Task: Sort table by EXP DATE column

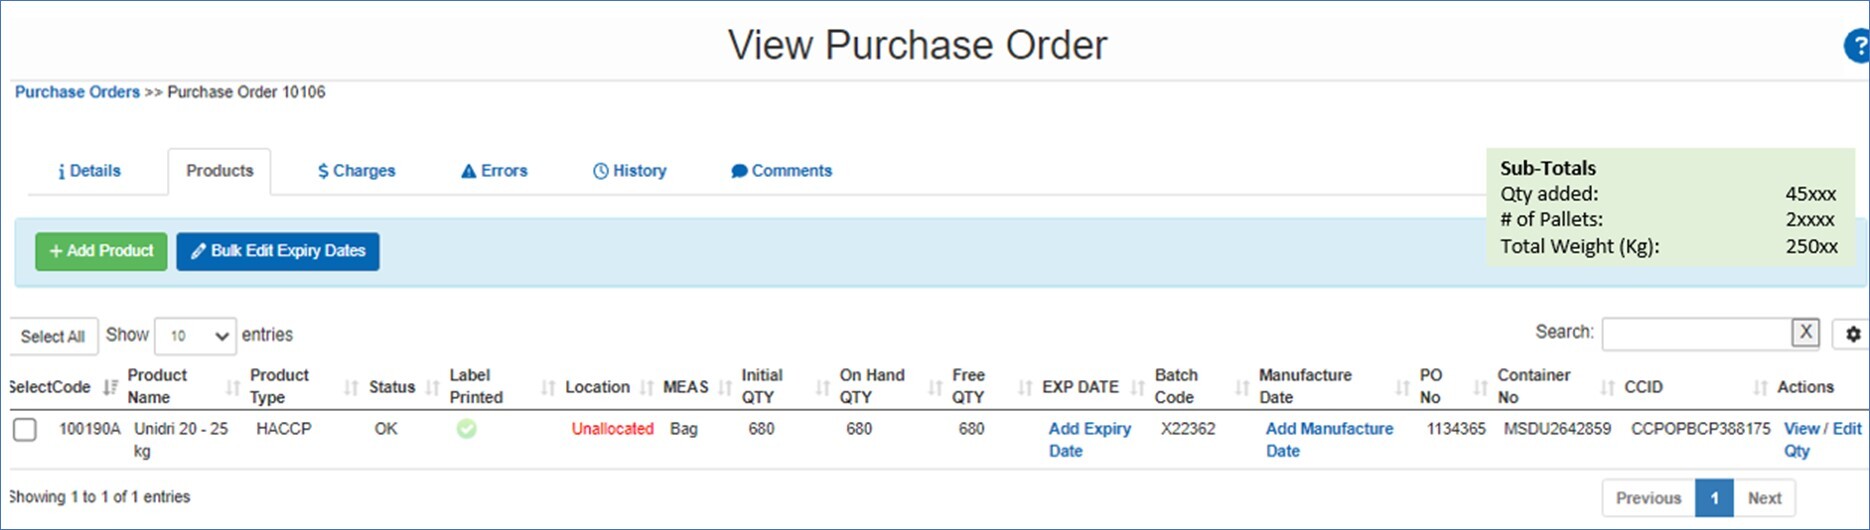Action: point(1080,387)
